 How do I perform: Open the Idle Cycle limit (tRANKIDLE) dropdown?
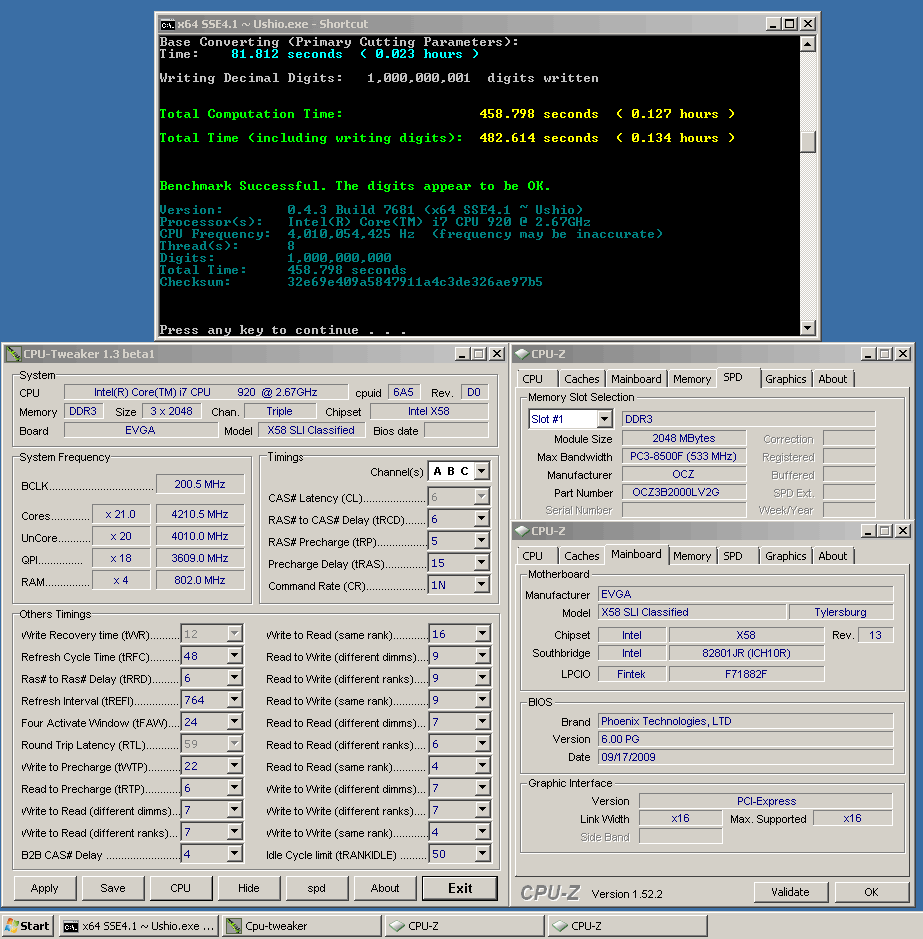tap(482, 855)
